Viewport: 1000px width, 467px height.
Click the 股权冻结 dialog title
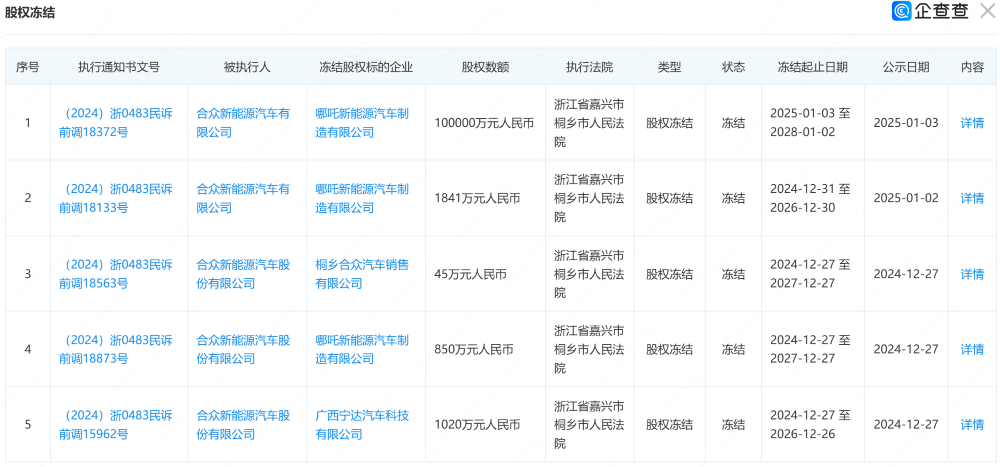point(30,13)
